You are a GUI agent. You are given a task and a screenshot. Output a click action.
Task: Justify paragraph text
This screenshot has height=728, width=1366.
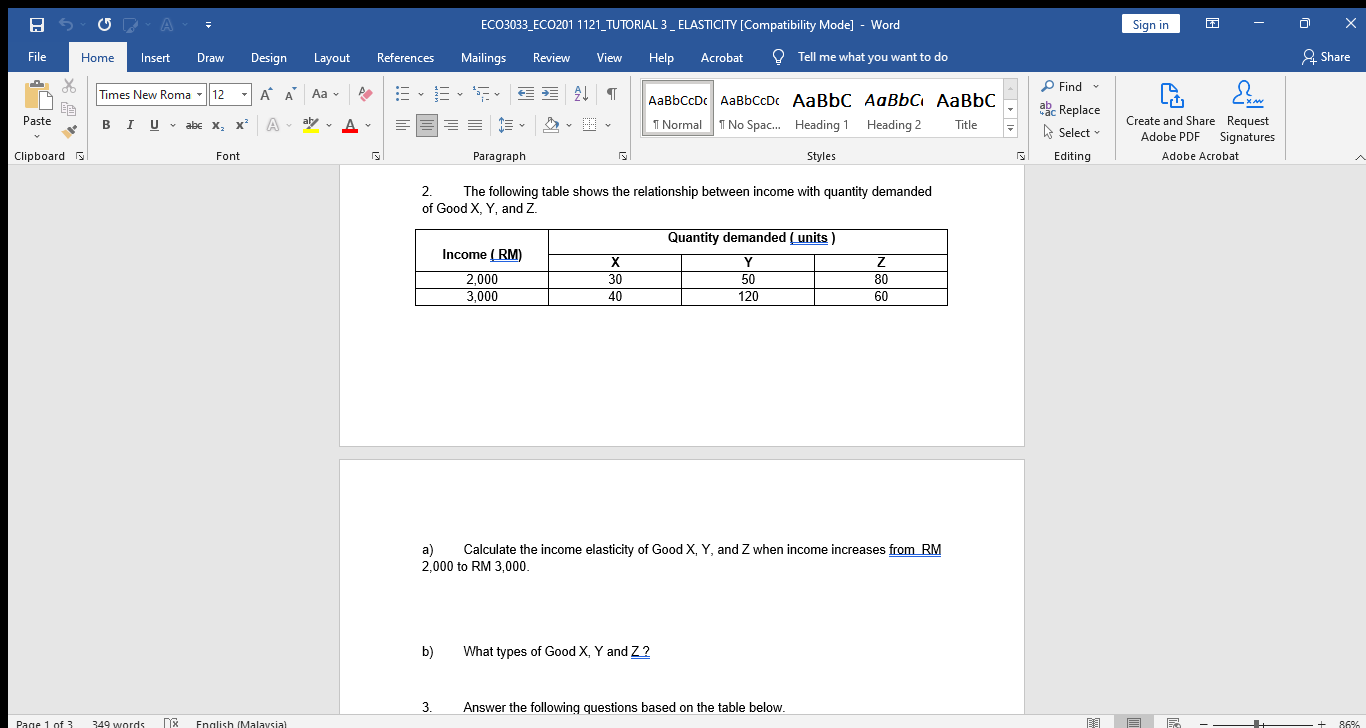coord(473,125)
